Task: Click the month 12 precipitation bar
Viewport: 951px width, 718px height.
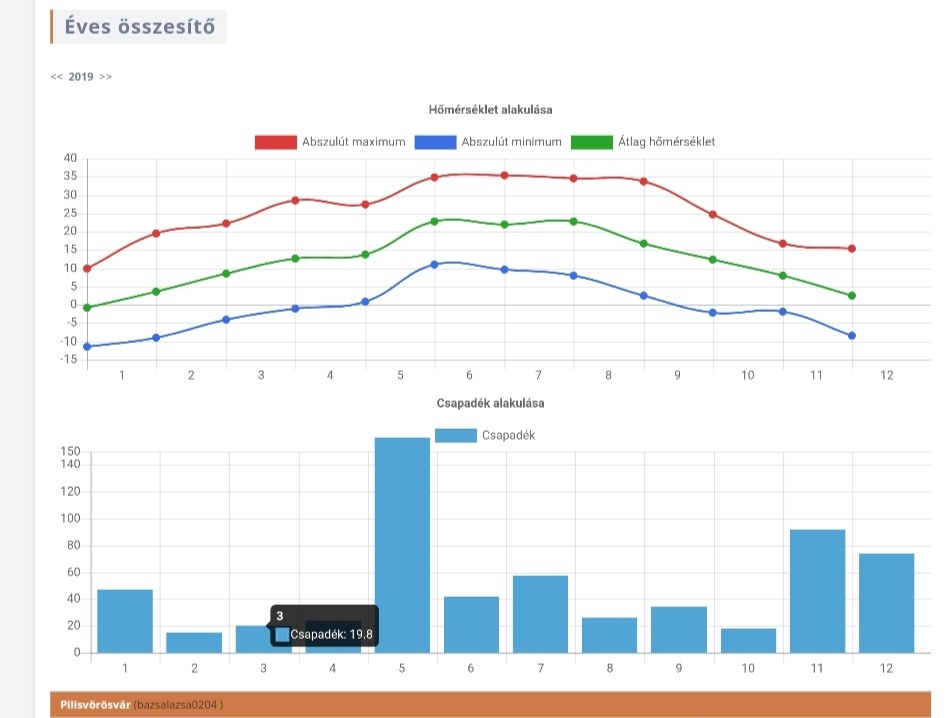Action: point(886,603)
